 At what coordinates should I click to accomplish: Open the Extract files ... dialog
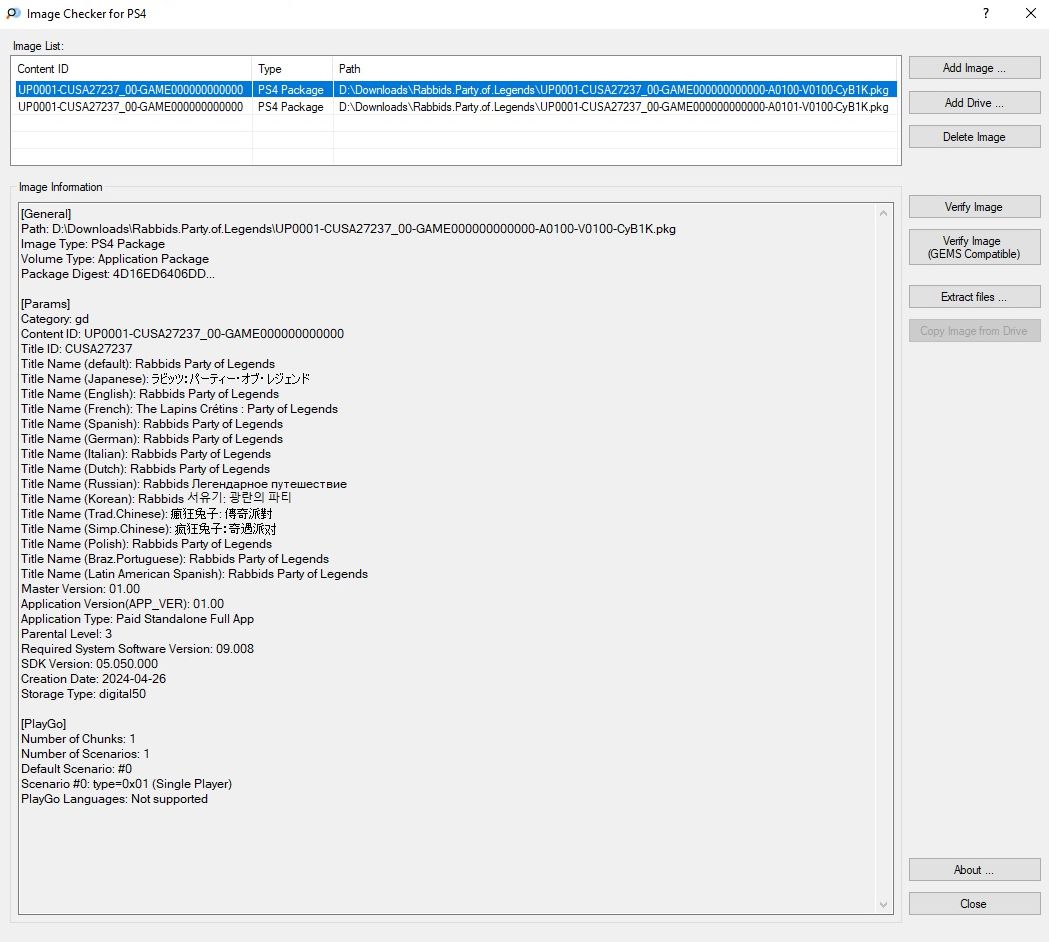(974, 296)
